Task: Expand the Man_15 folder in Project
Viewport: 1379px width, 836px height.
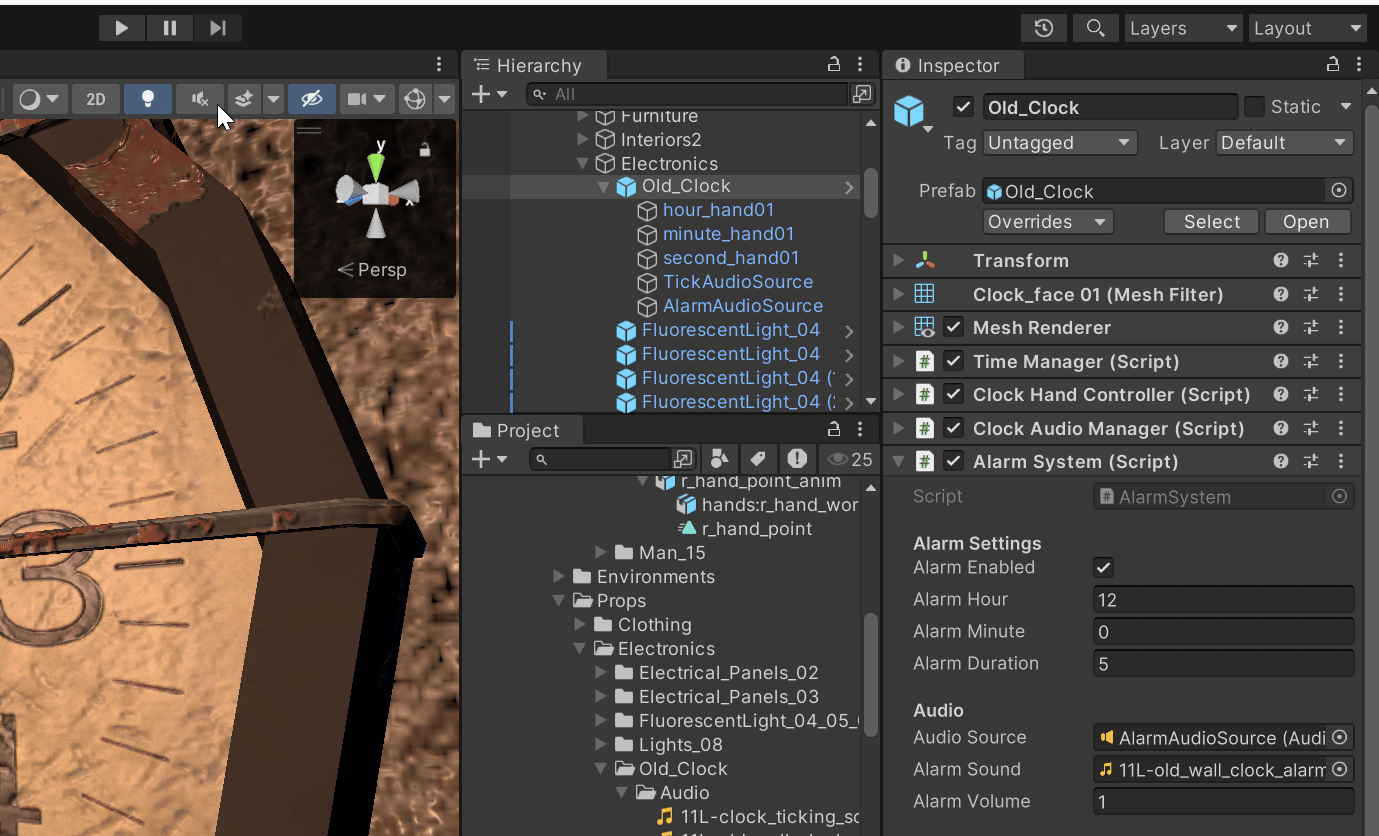Action: [601, 553]
